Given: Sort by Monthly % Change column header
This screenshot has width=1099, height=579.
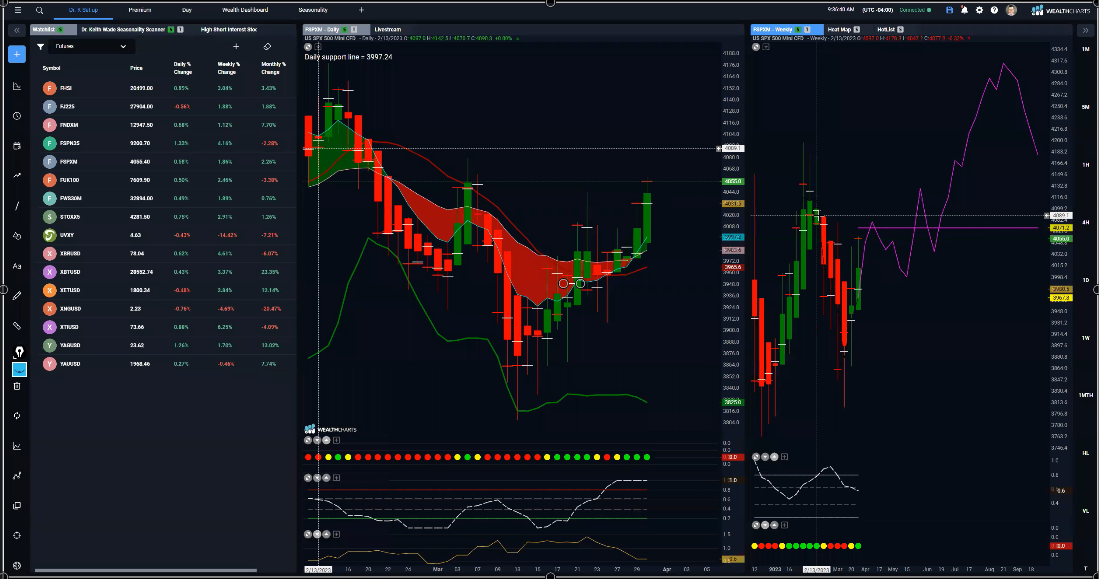Looking at the screenshot, I should (272, 68).
